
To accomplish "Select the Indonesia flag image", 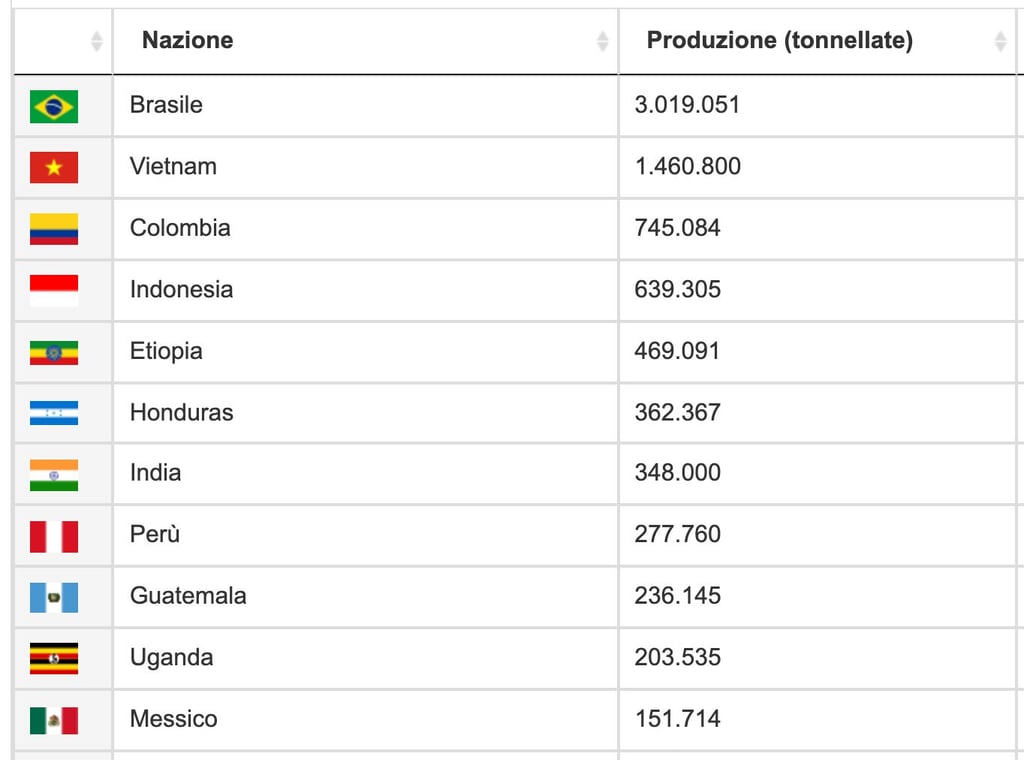I will (x=54, y=290).
